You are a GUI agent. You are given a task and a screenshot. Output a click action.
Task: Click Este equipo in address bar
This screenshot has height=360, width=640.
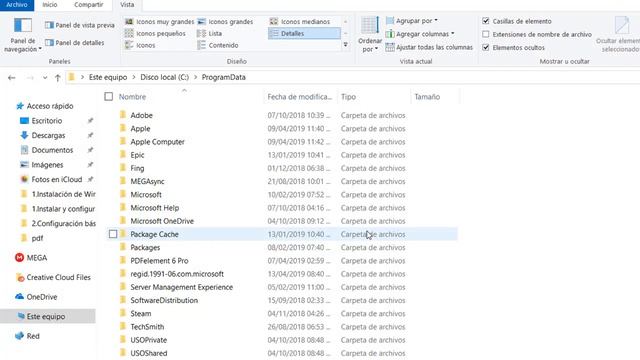tap(108, 77)
